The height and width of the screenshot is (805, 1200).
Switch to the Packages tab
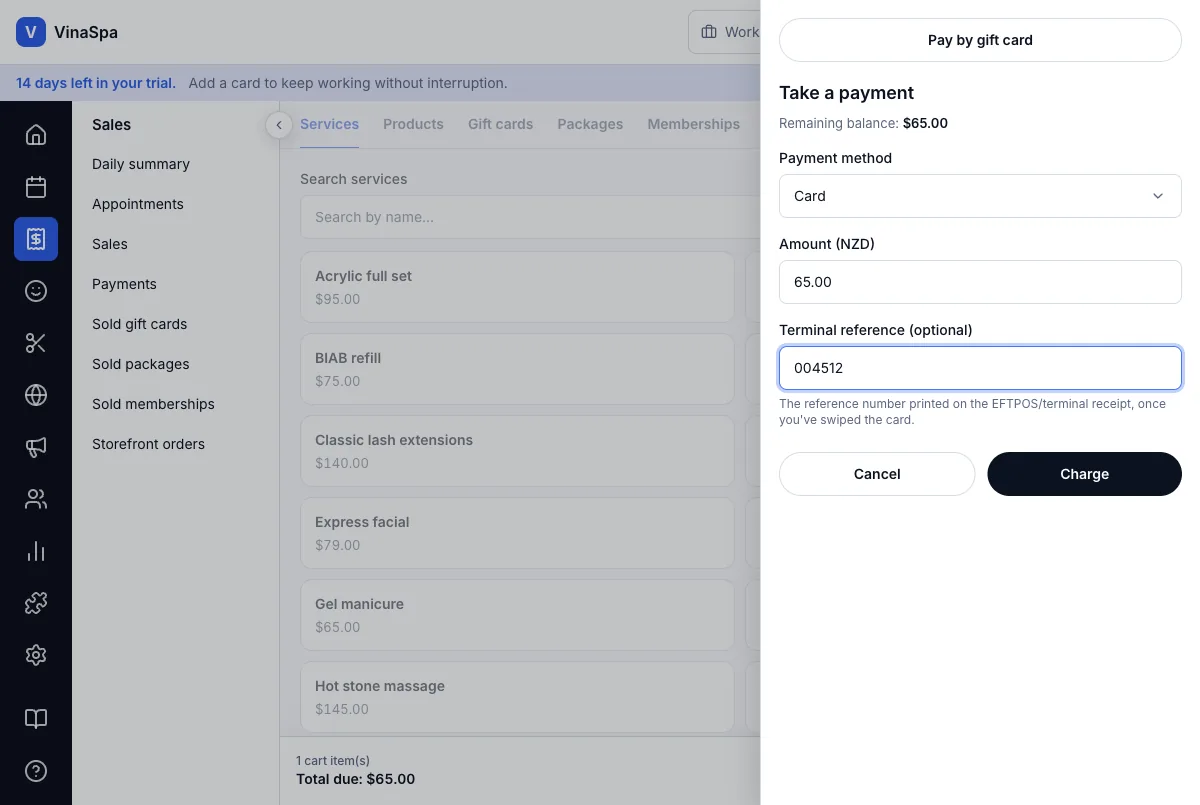590,124
